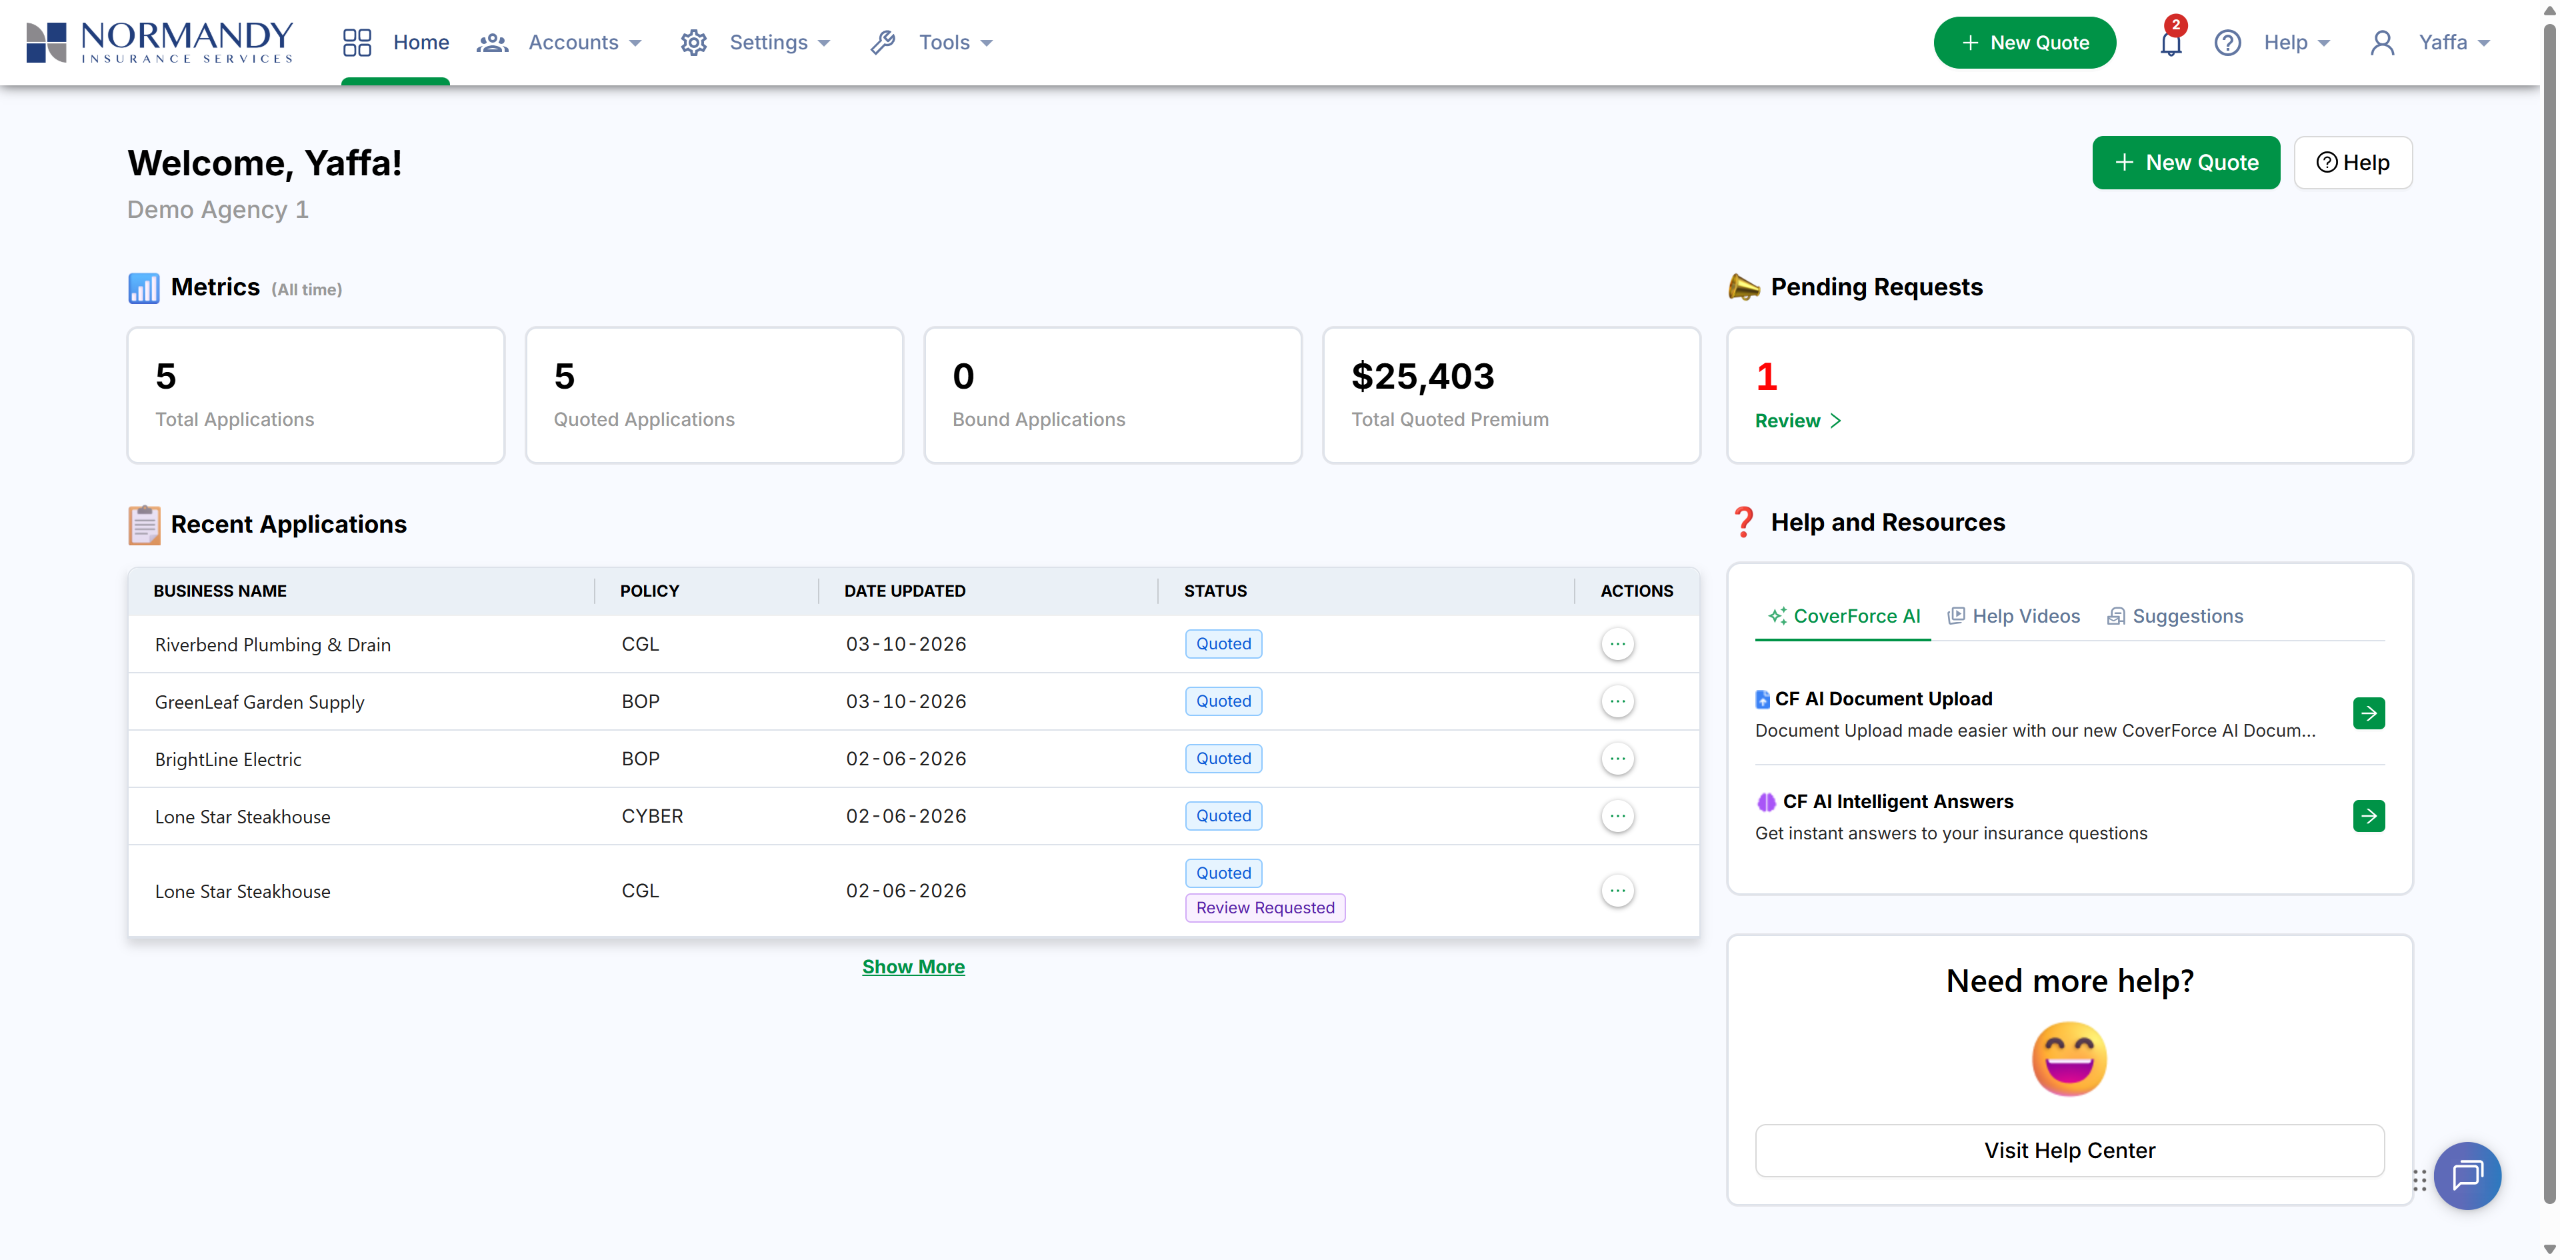The width and height of the screenshot is (2560, 1260).
Task: Open actions menu for GreenLeaf Garden Supply
Action: coord(1617,701)
